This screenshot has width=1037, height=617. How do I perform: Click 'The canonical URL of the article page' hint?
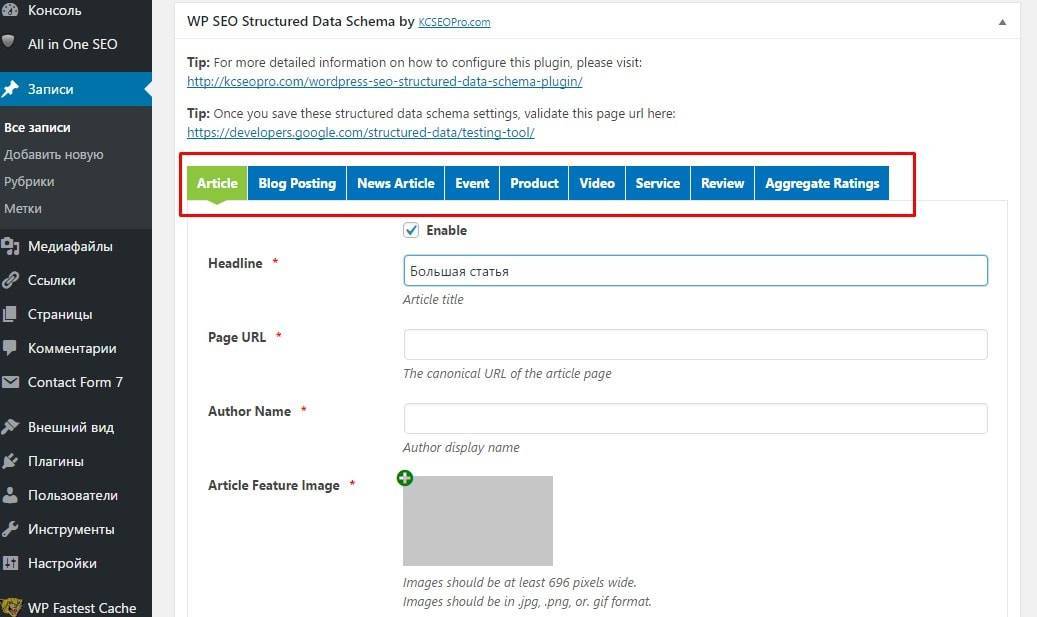507,374
